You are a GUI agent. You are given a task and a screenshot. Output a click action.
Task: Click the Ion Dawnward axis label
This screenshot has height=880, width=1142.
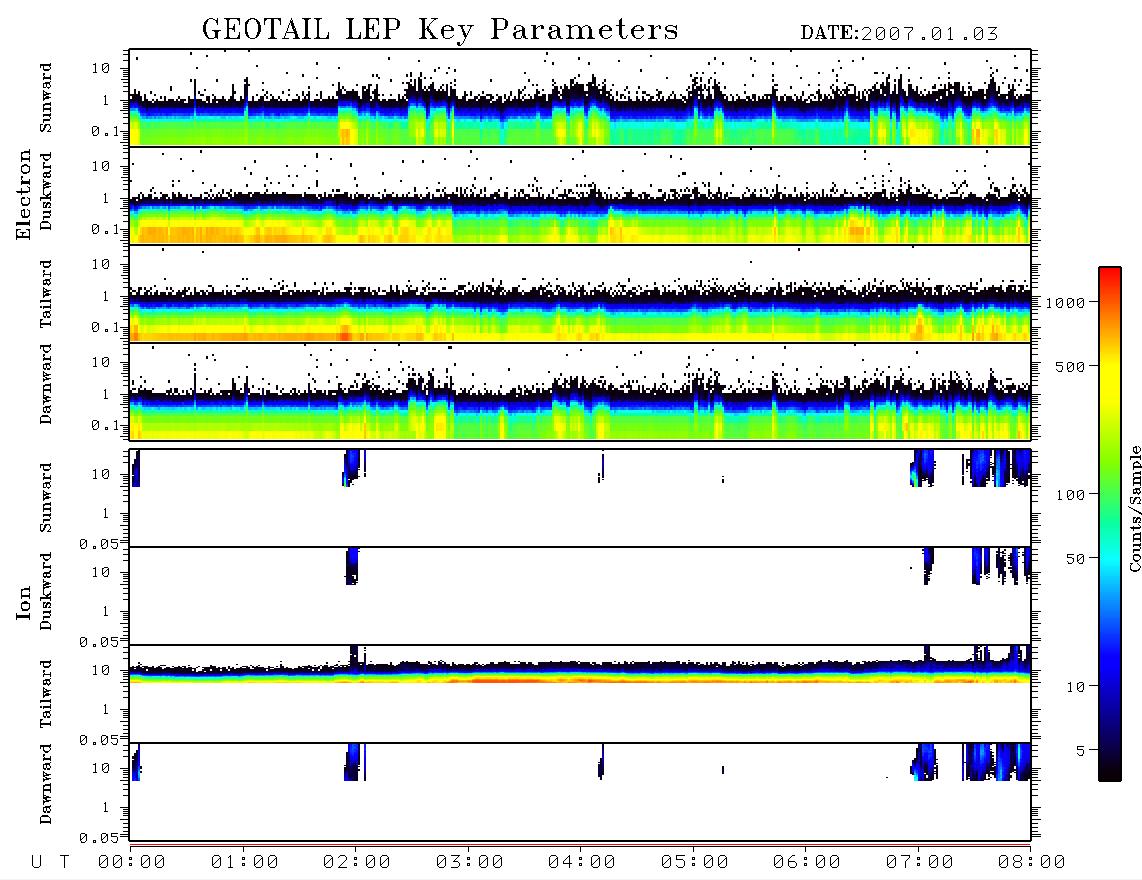(46, 784)
